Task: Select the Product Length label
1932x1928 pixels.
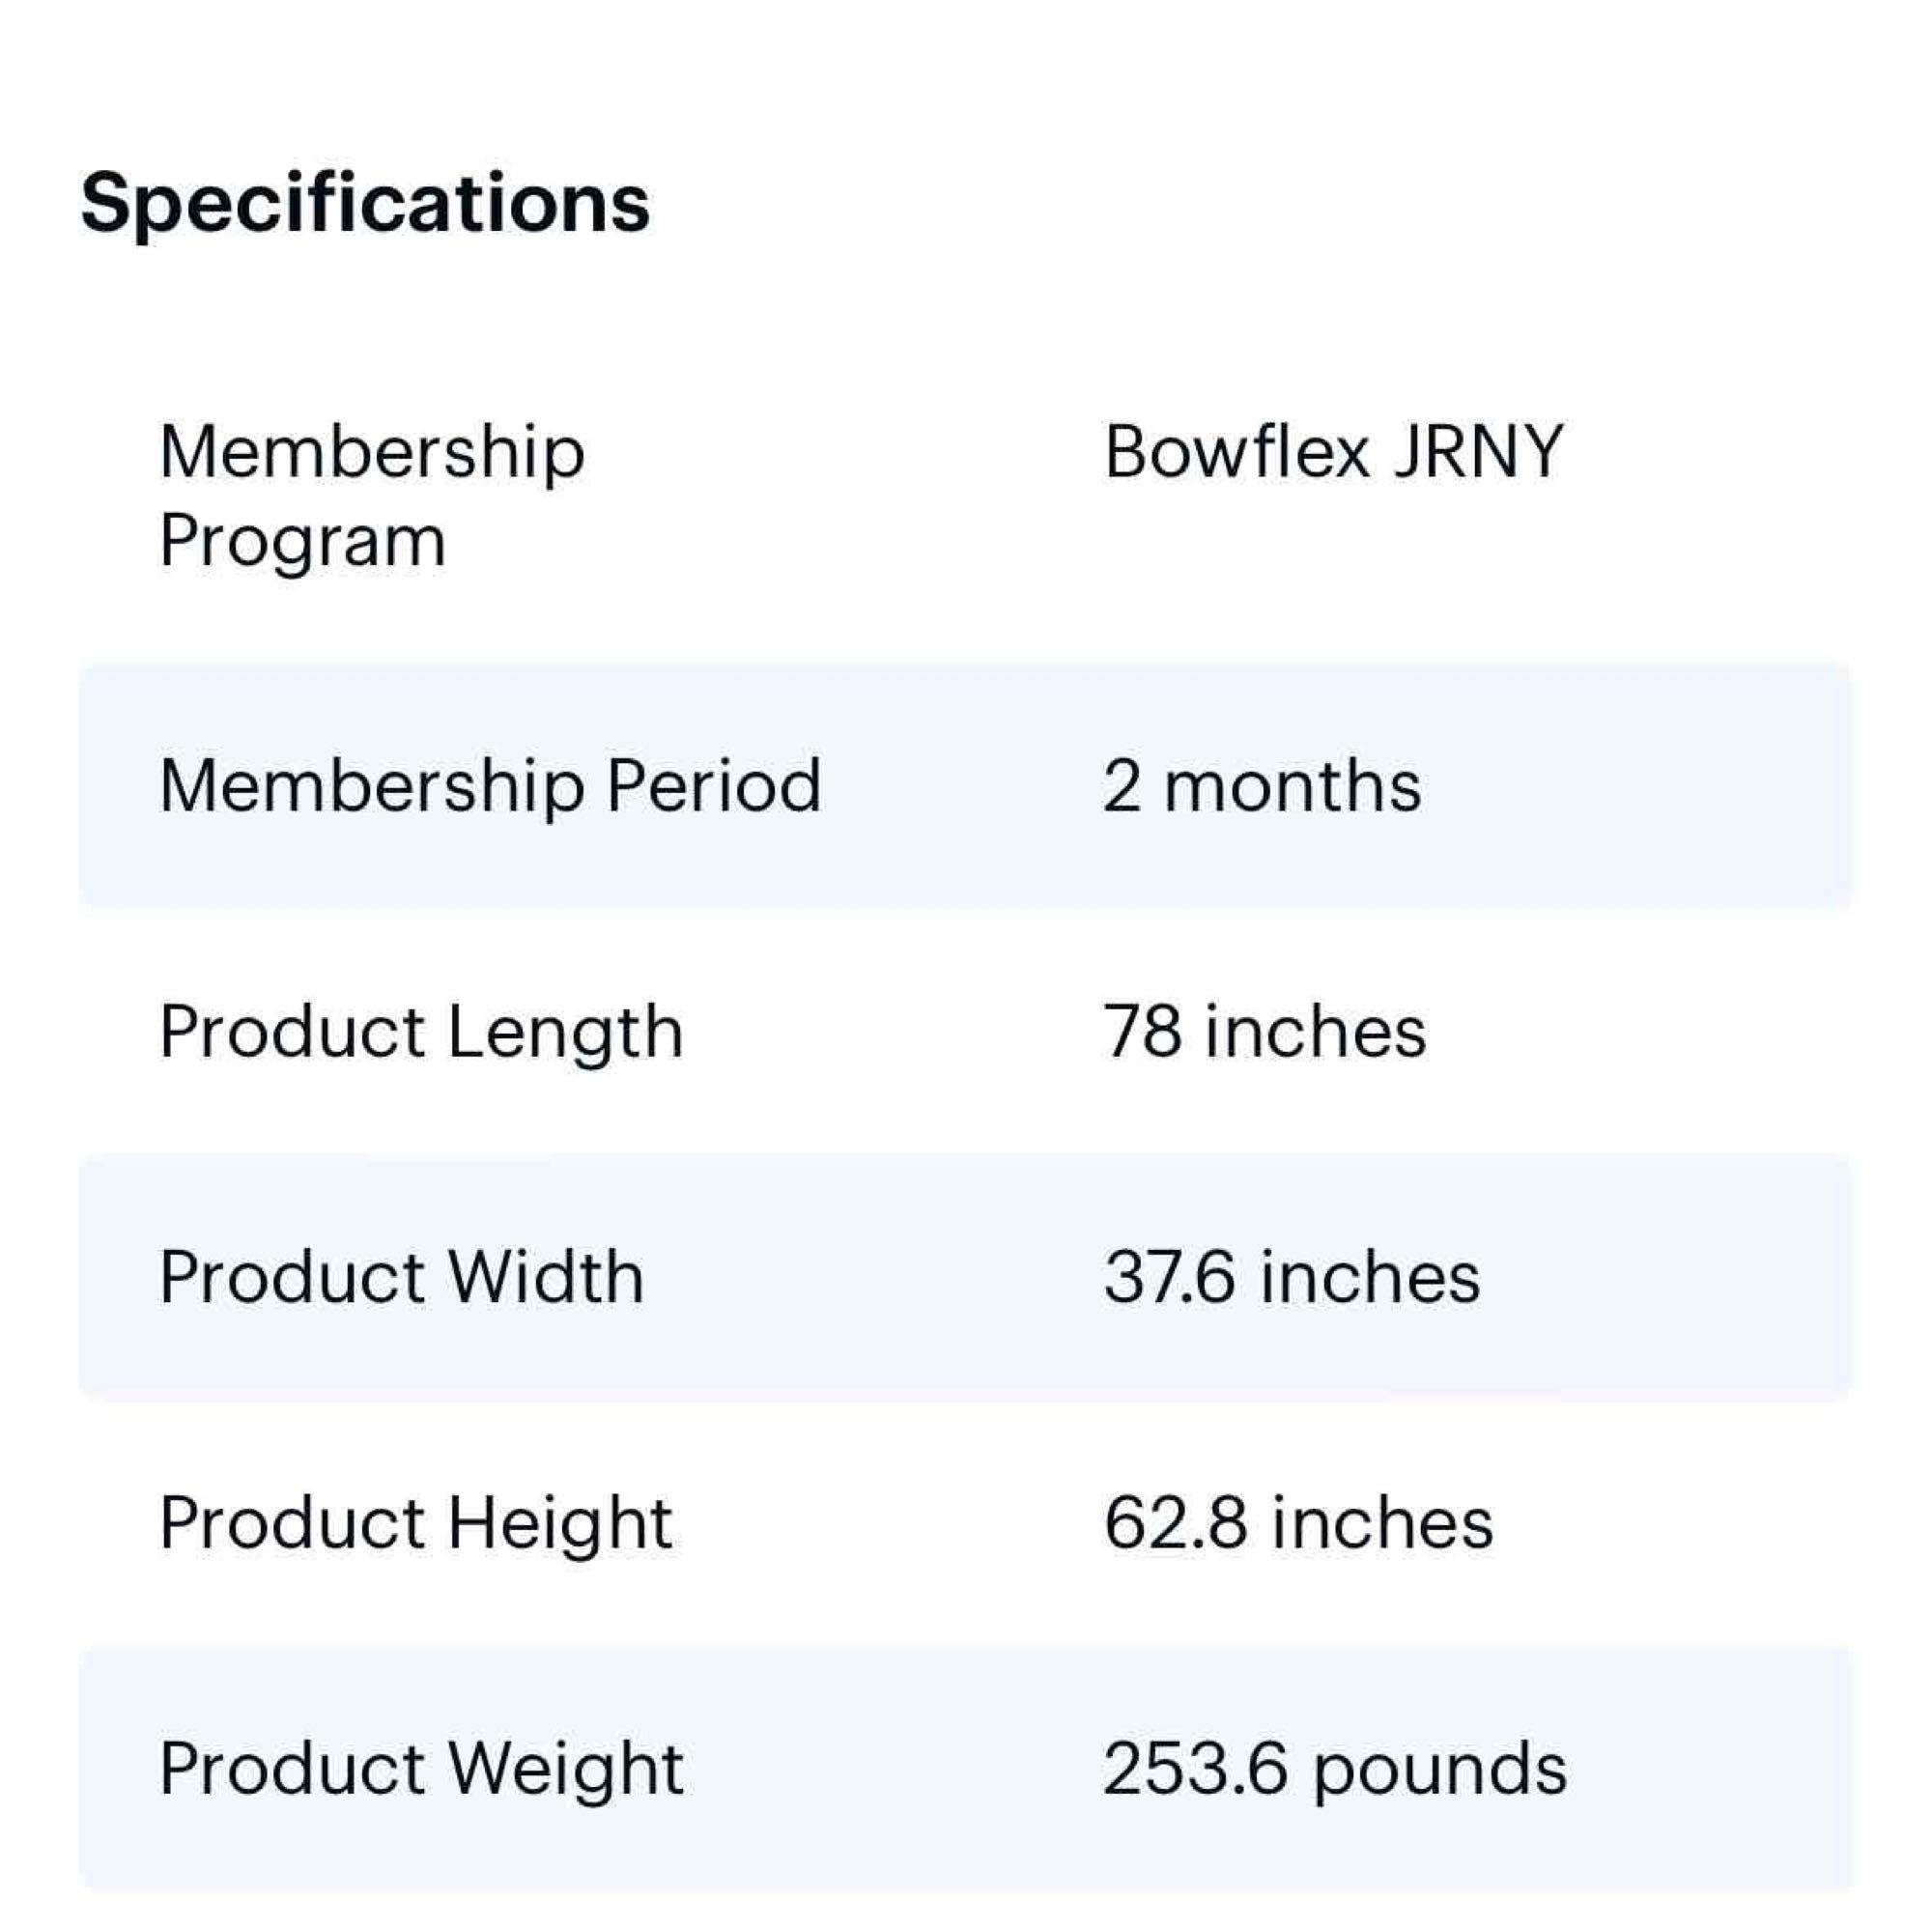Action: coord(421,1033)
